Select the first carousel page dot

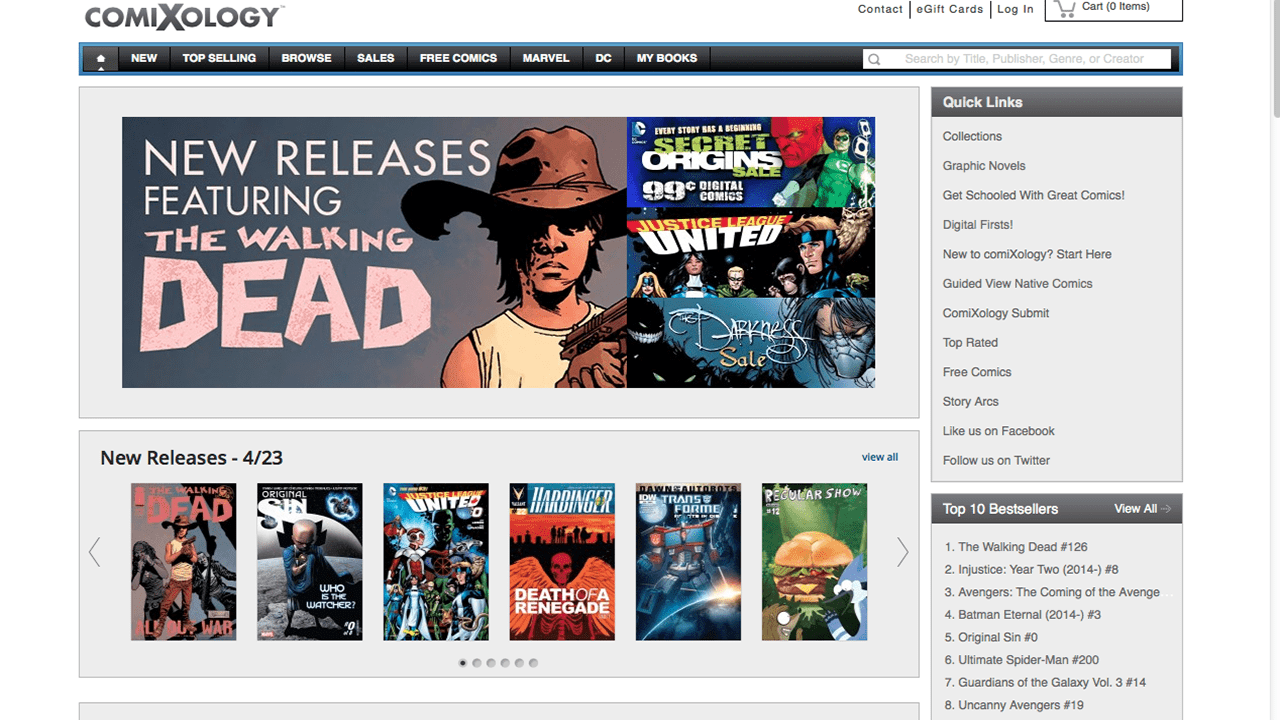point(462,663)
